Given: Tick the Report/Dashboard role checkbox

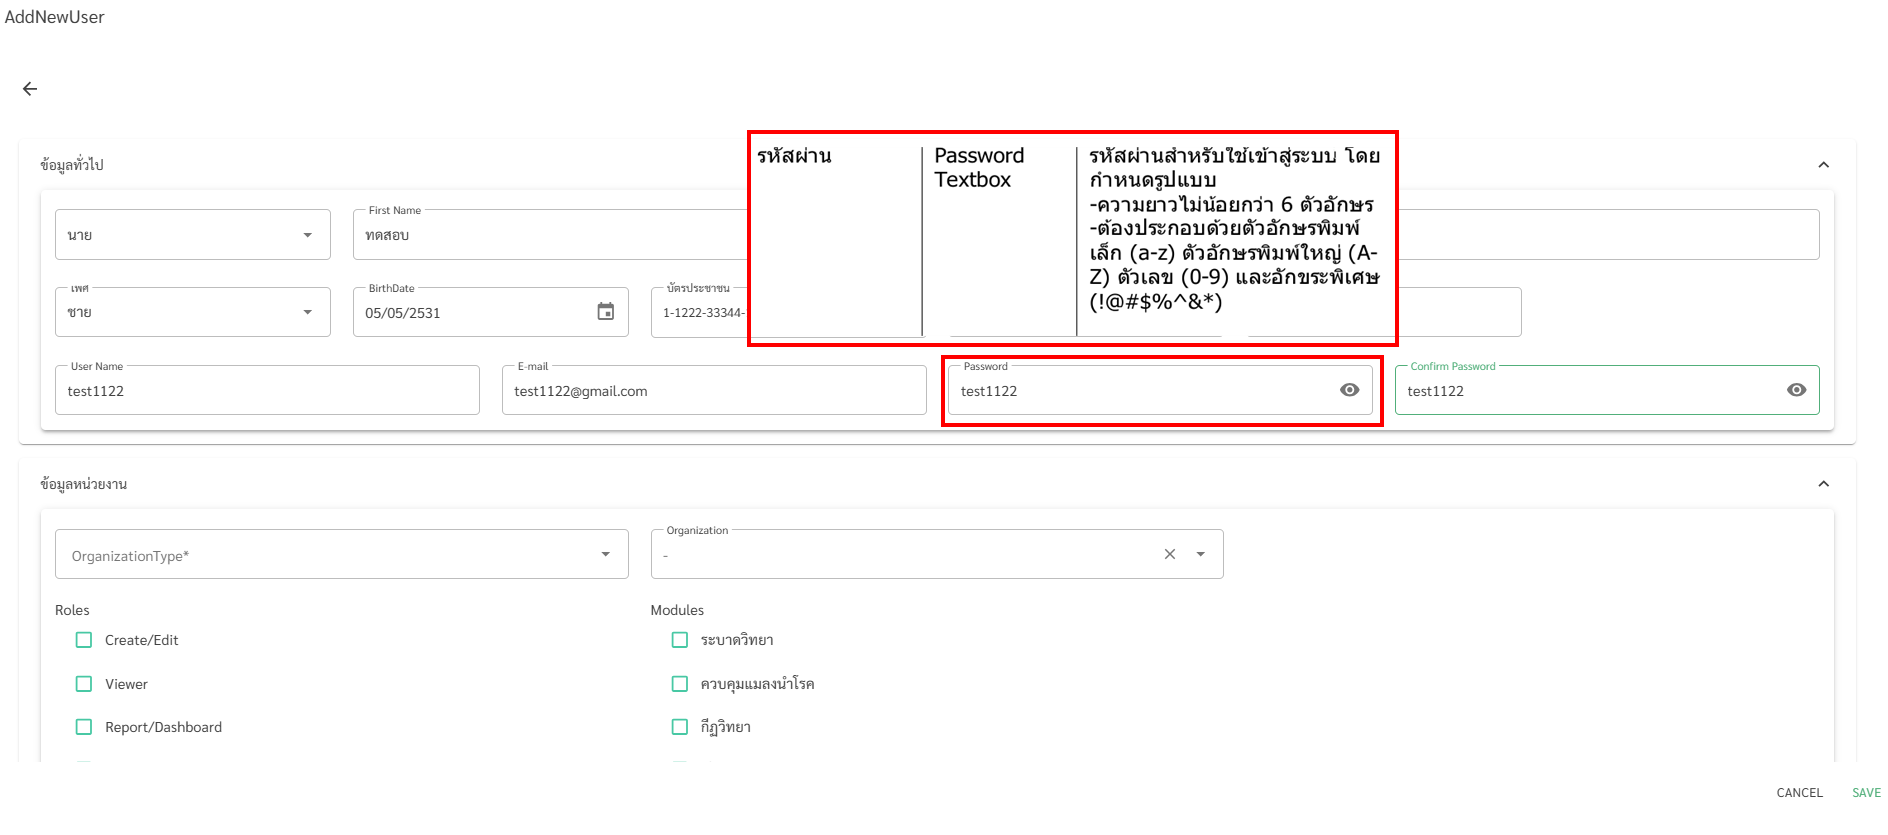Looking at the screenshot, I should (x=84, y=727).
